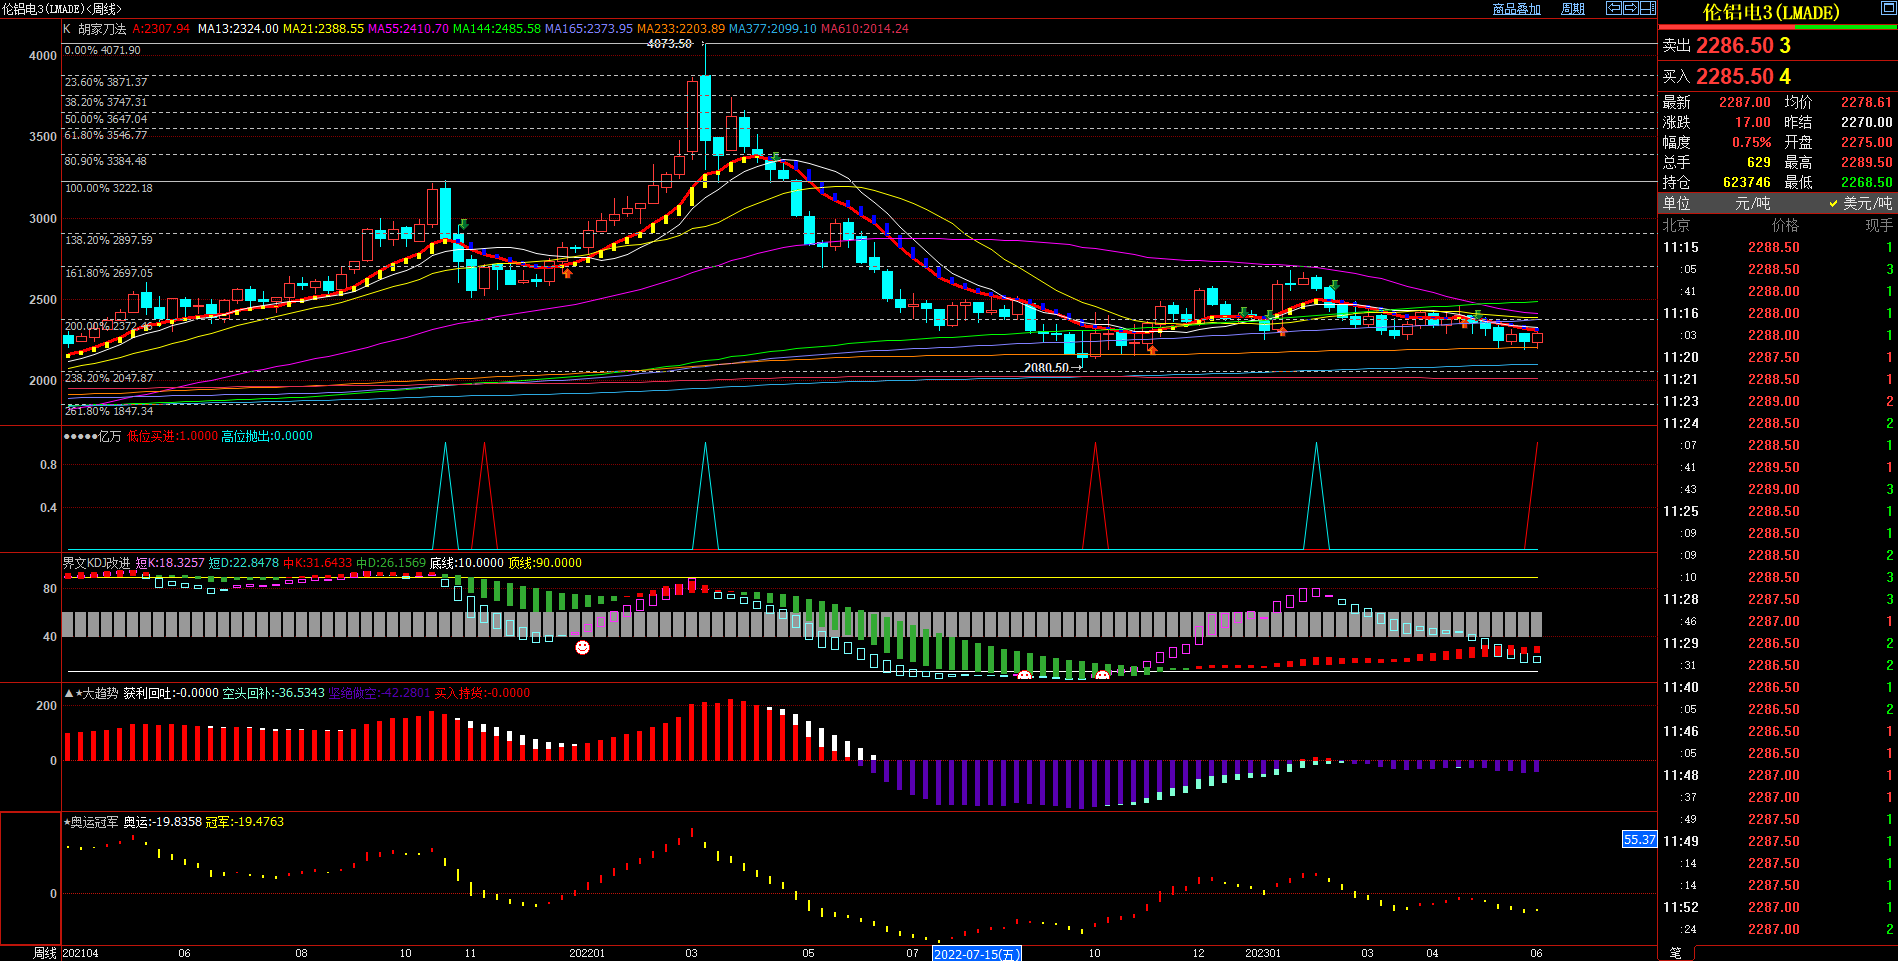This screenshot has width=1898, height=961.
Task: Click the 奥运冠军 indicator title
Action: click(94, 822)
